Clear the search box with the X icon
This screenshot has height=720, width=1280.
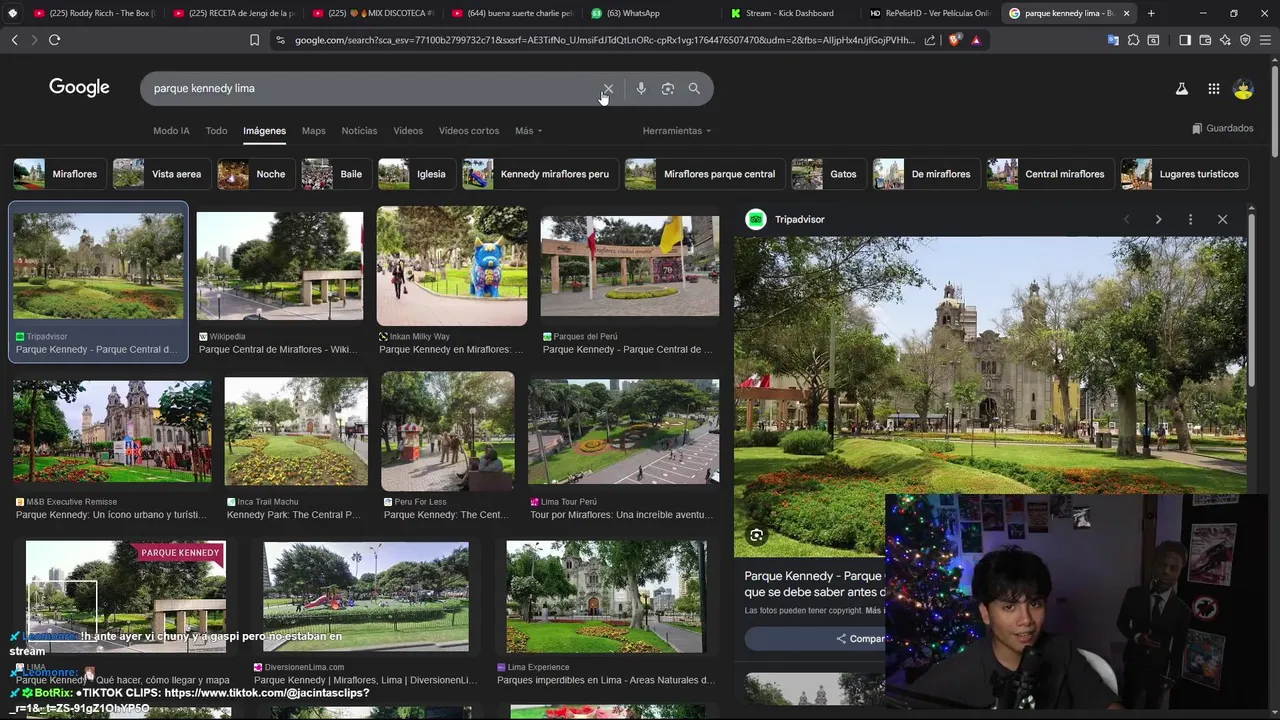[x=608, y=89]
